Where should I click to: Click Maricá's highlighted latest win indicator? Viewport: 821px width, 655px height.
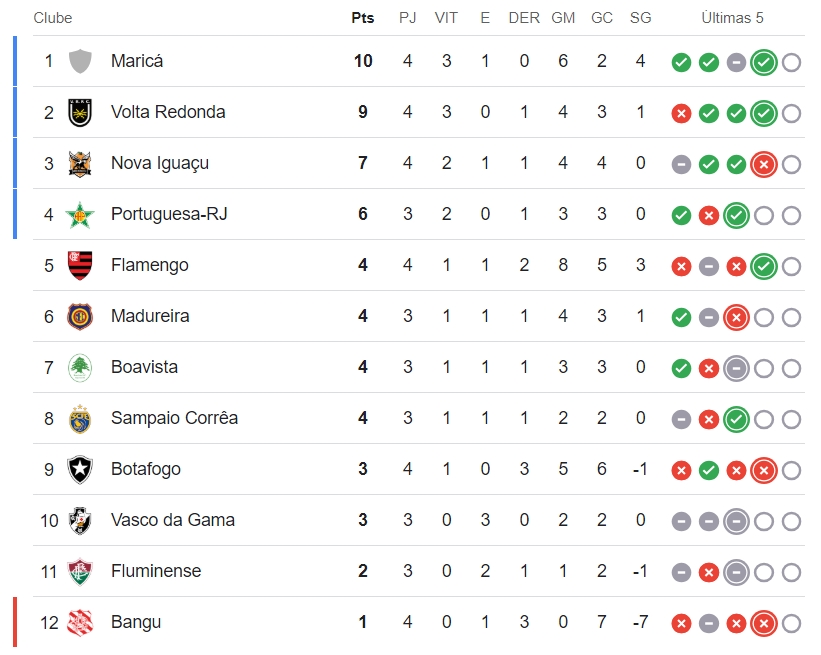point(763,63)
